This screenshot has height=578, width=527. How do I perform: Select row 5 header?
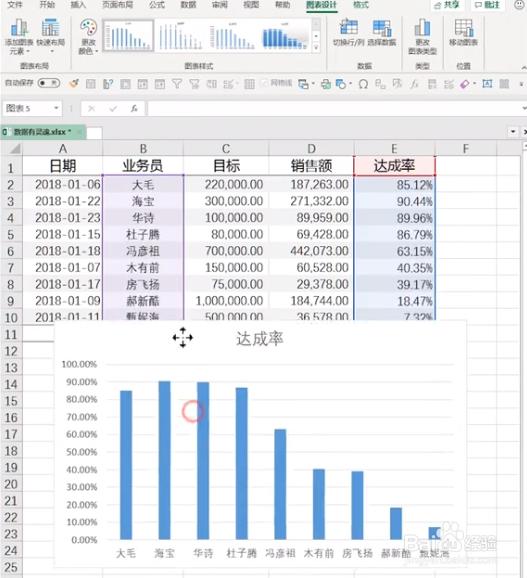(x=11, y=234)
